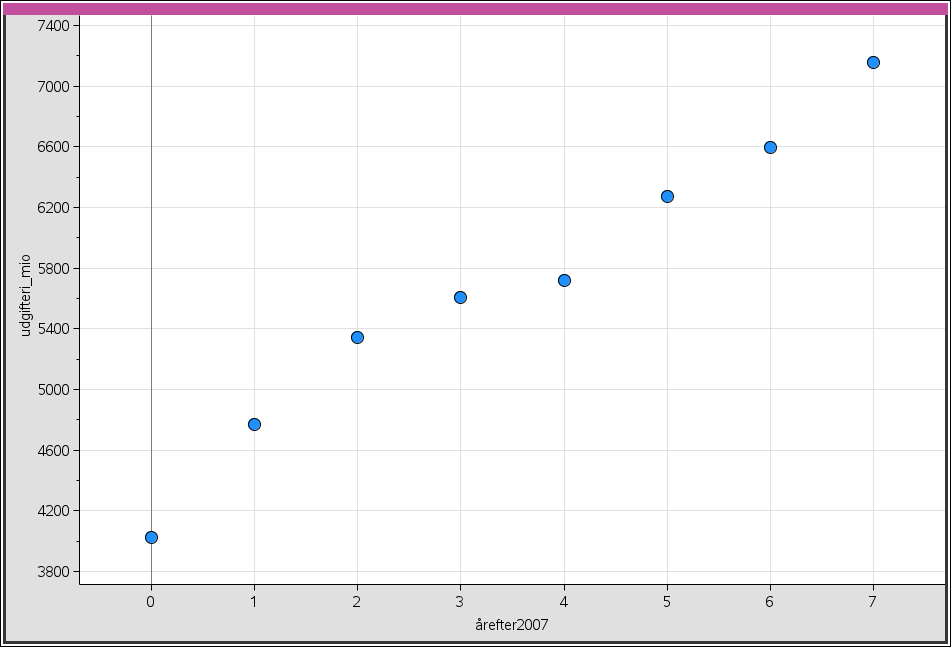
Task: Open the årefter2007 x-axis variable label
Action: [x=511, y=625]
